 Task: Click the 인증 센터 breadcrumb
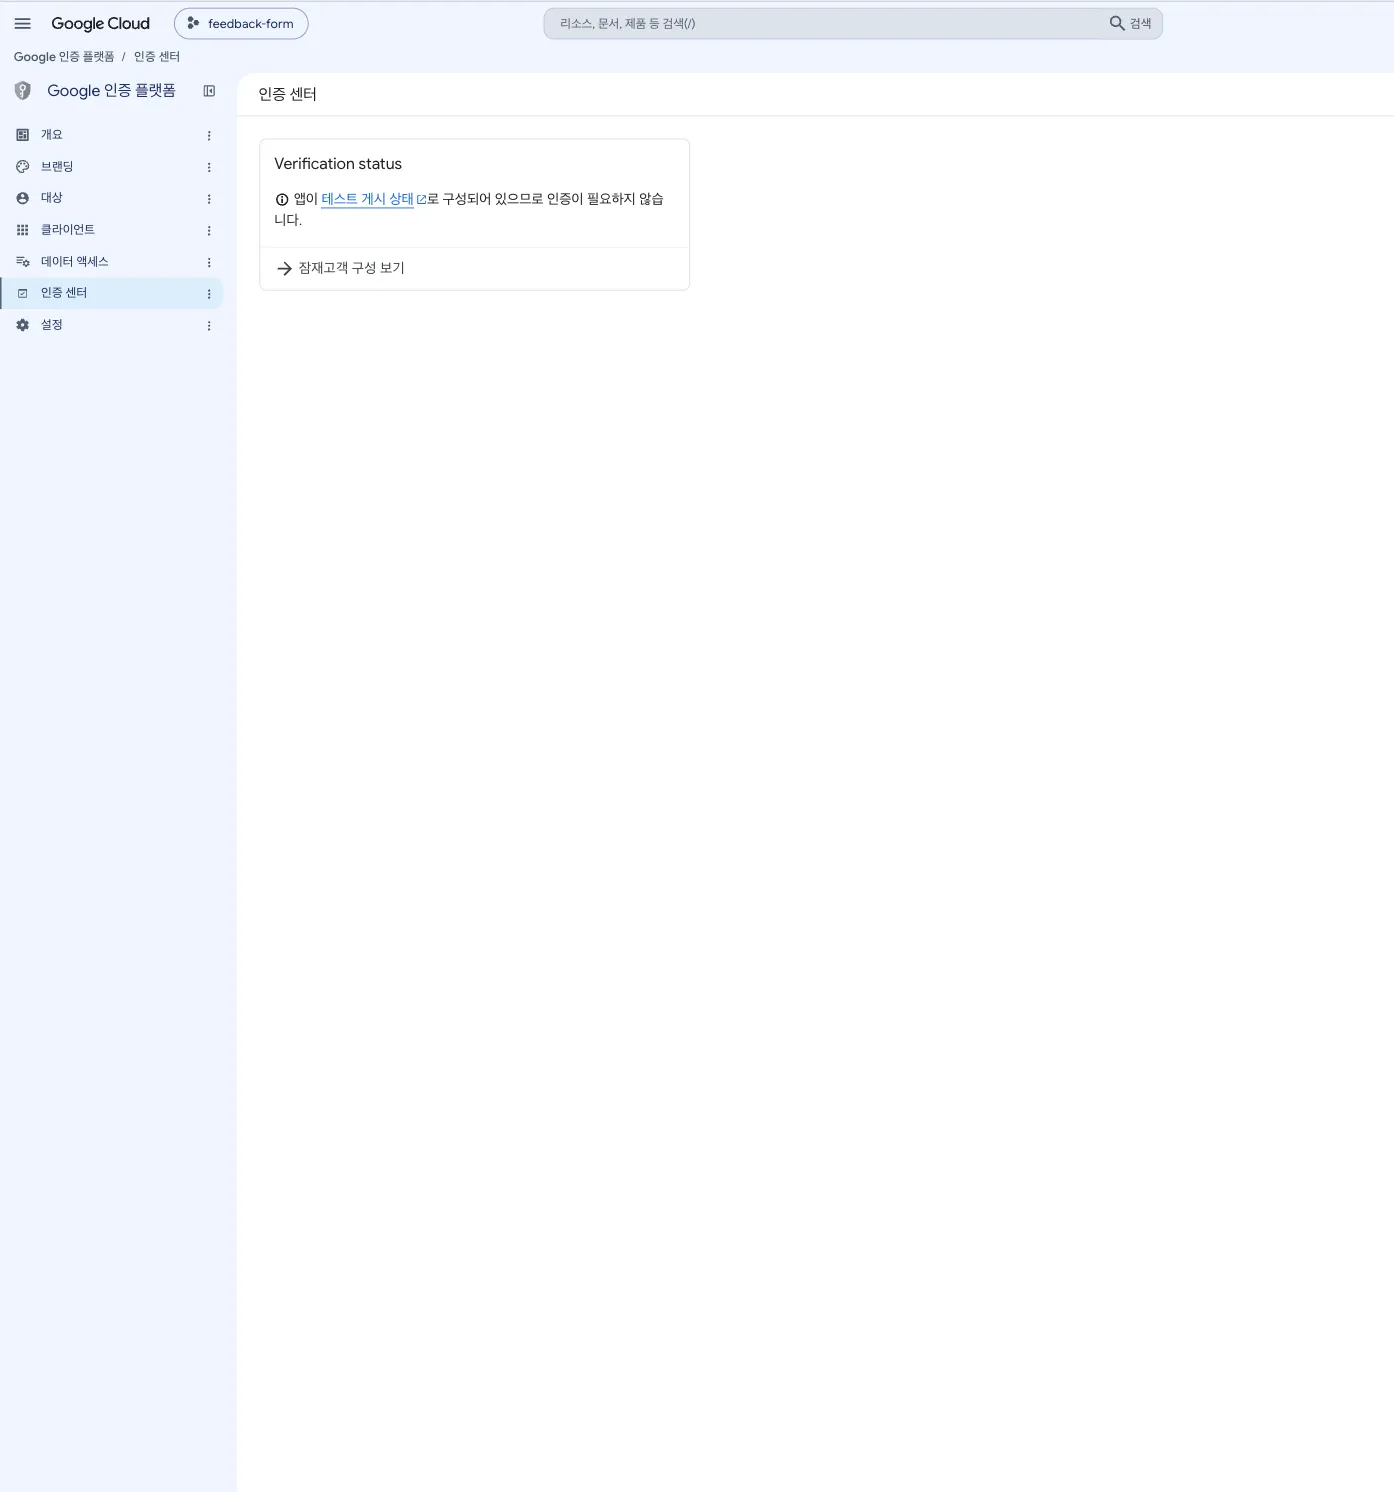click(157, 57)
